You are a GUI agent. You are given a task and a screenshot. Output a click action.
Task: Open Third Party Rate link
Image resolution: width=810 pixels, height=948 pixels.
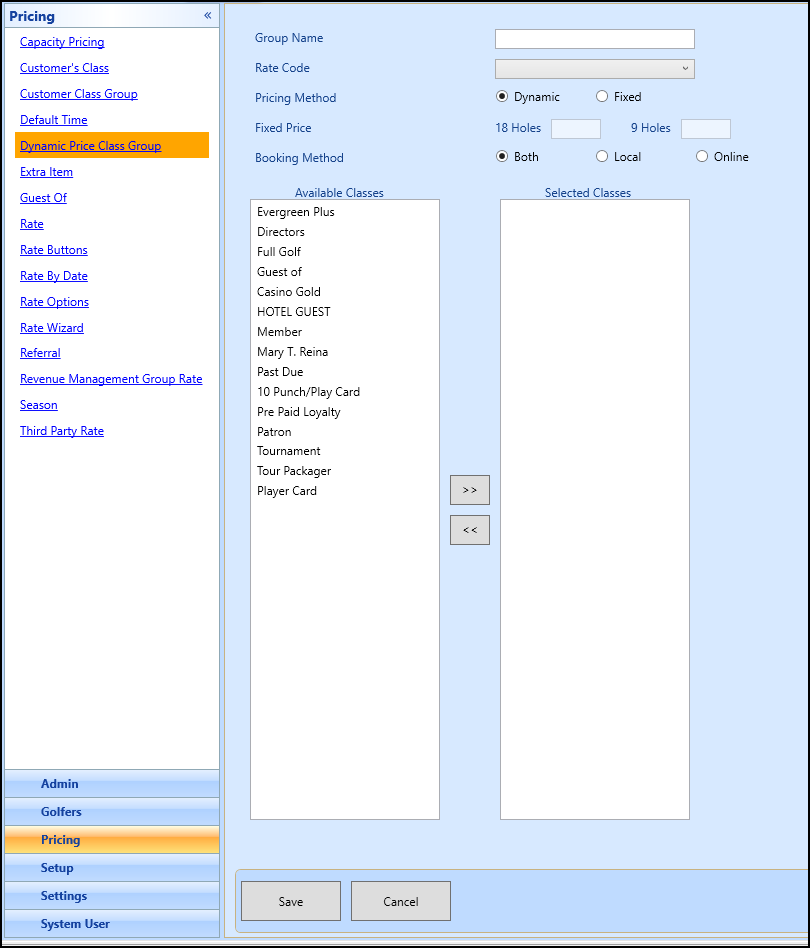[62, 430]
